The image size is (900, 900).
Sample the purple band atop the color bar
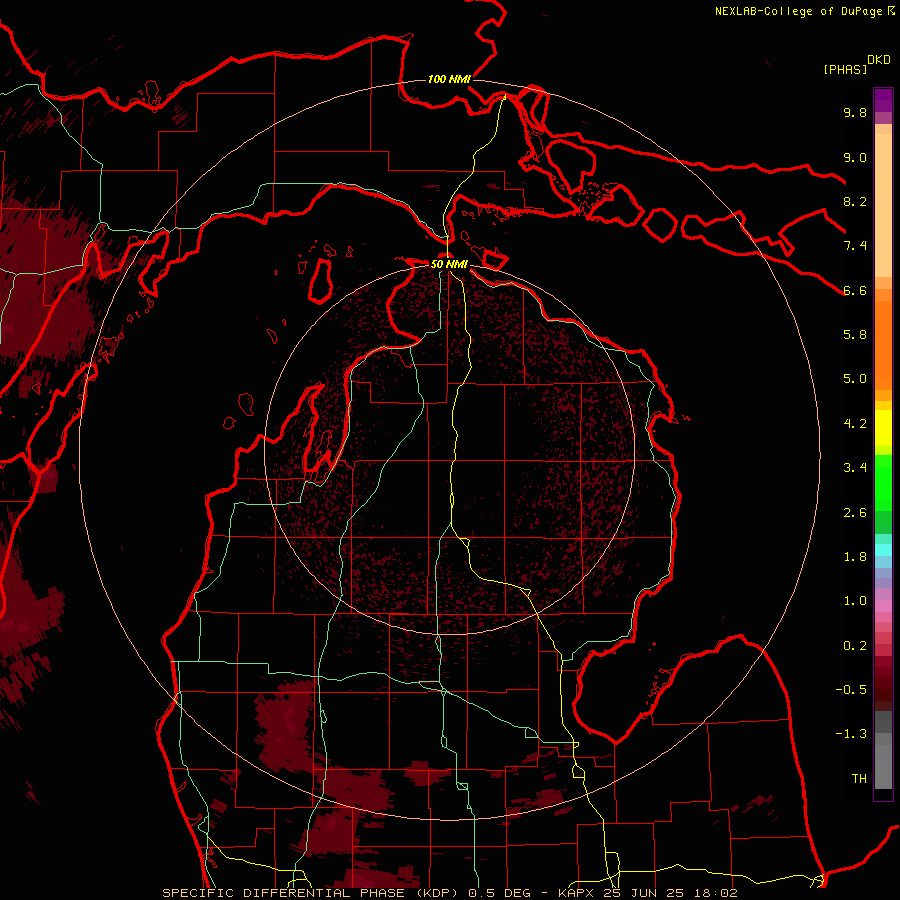[x=883, y=100]
